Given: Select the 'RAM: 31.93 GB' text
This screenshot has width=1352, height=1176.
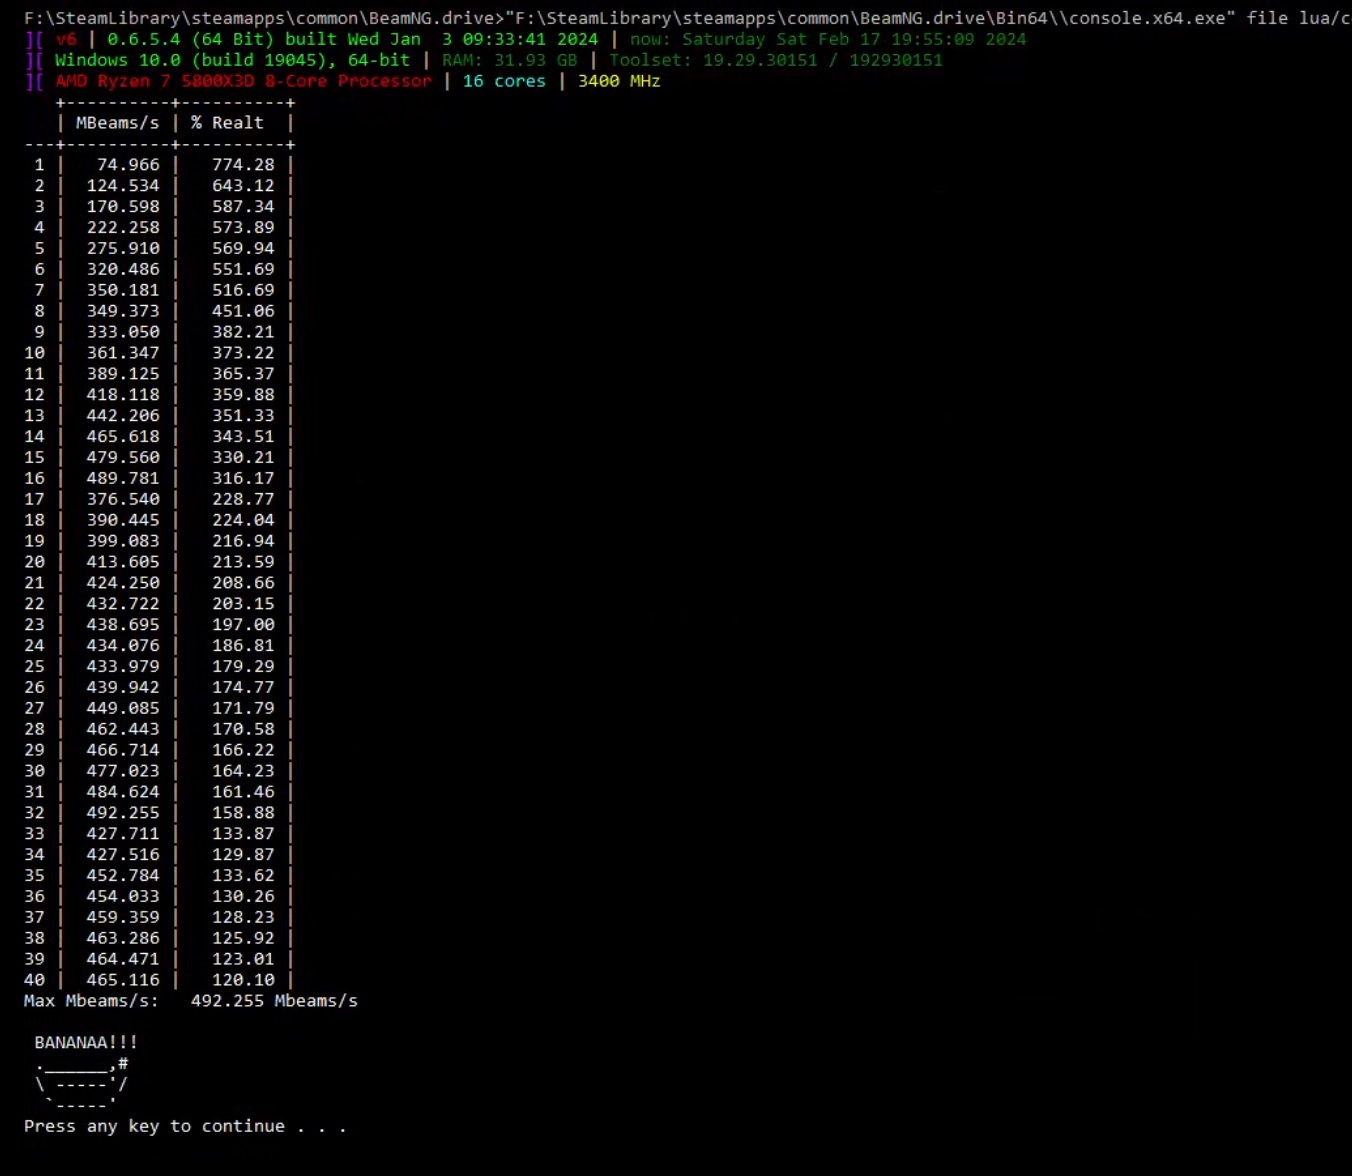Looking at the screenshot, I should click(x=509, y=60).
